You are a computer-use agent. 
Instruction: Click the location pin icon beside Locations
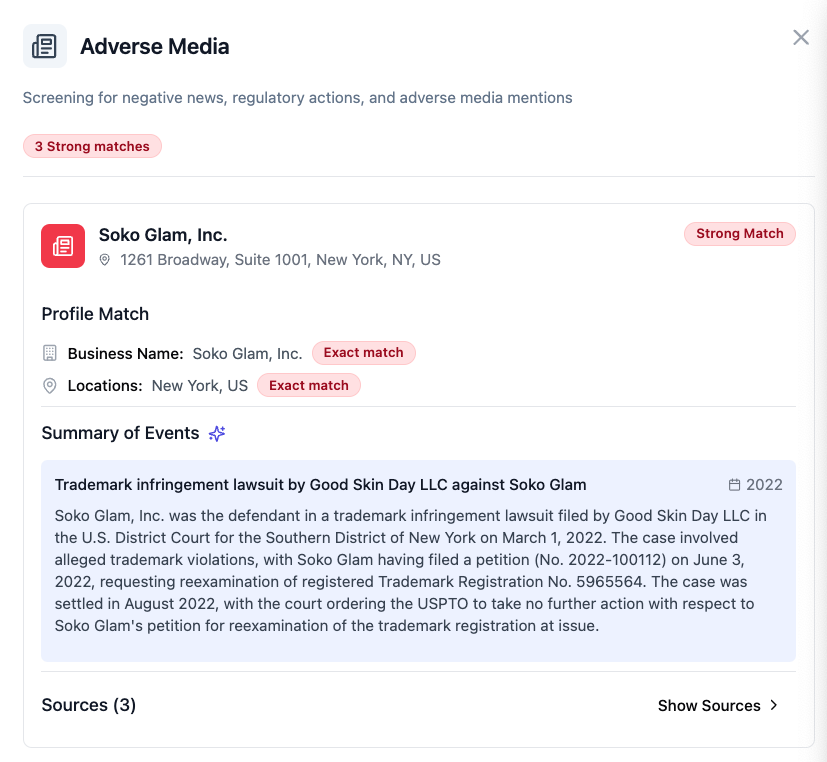click(x=50, y=386)
